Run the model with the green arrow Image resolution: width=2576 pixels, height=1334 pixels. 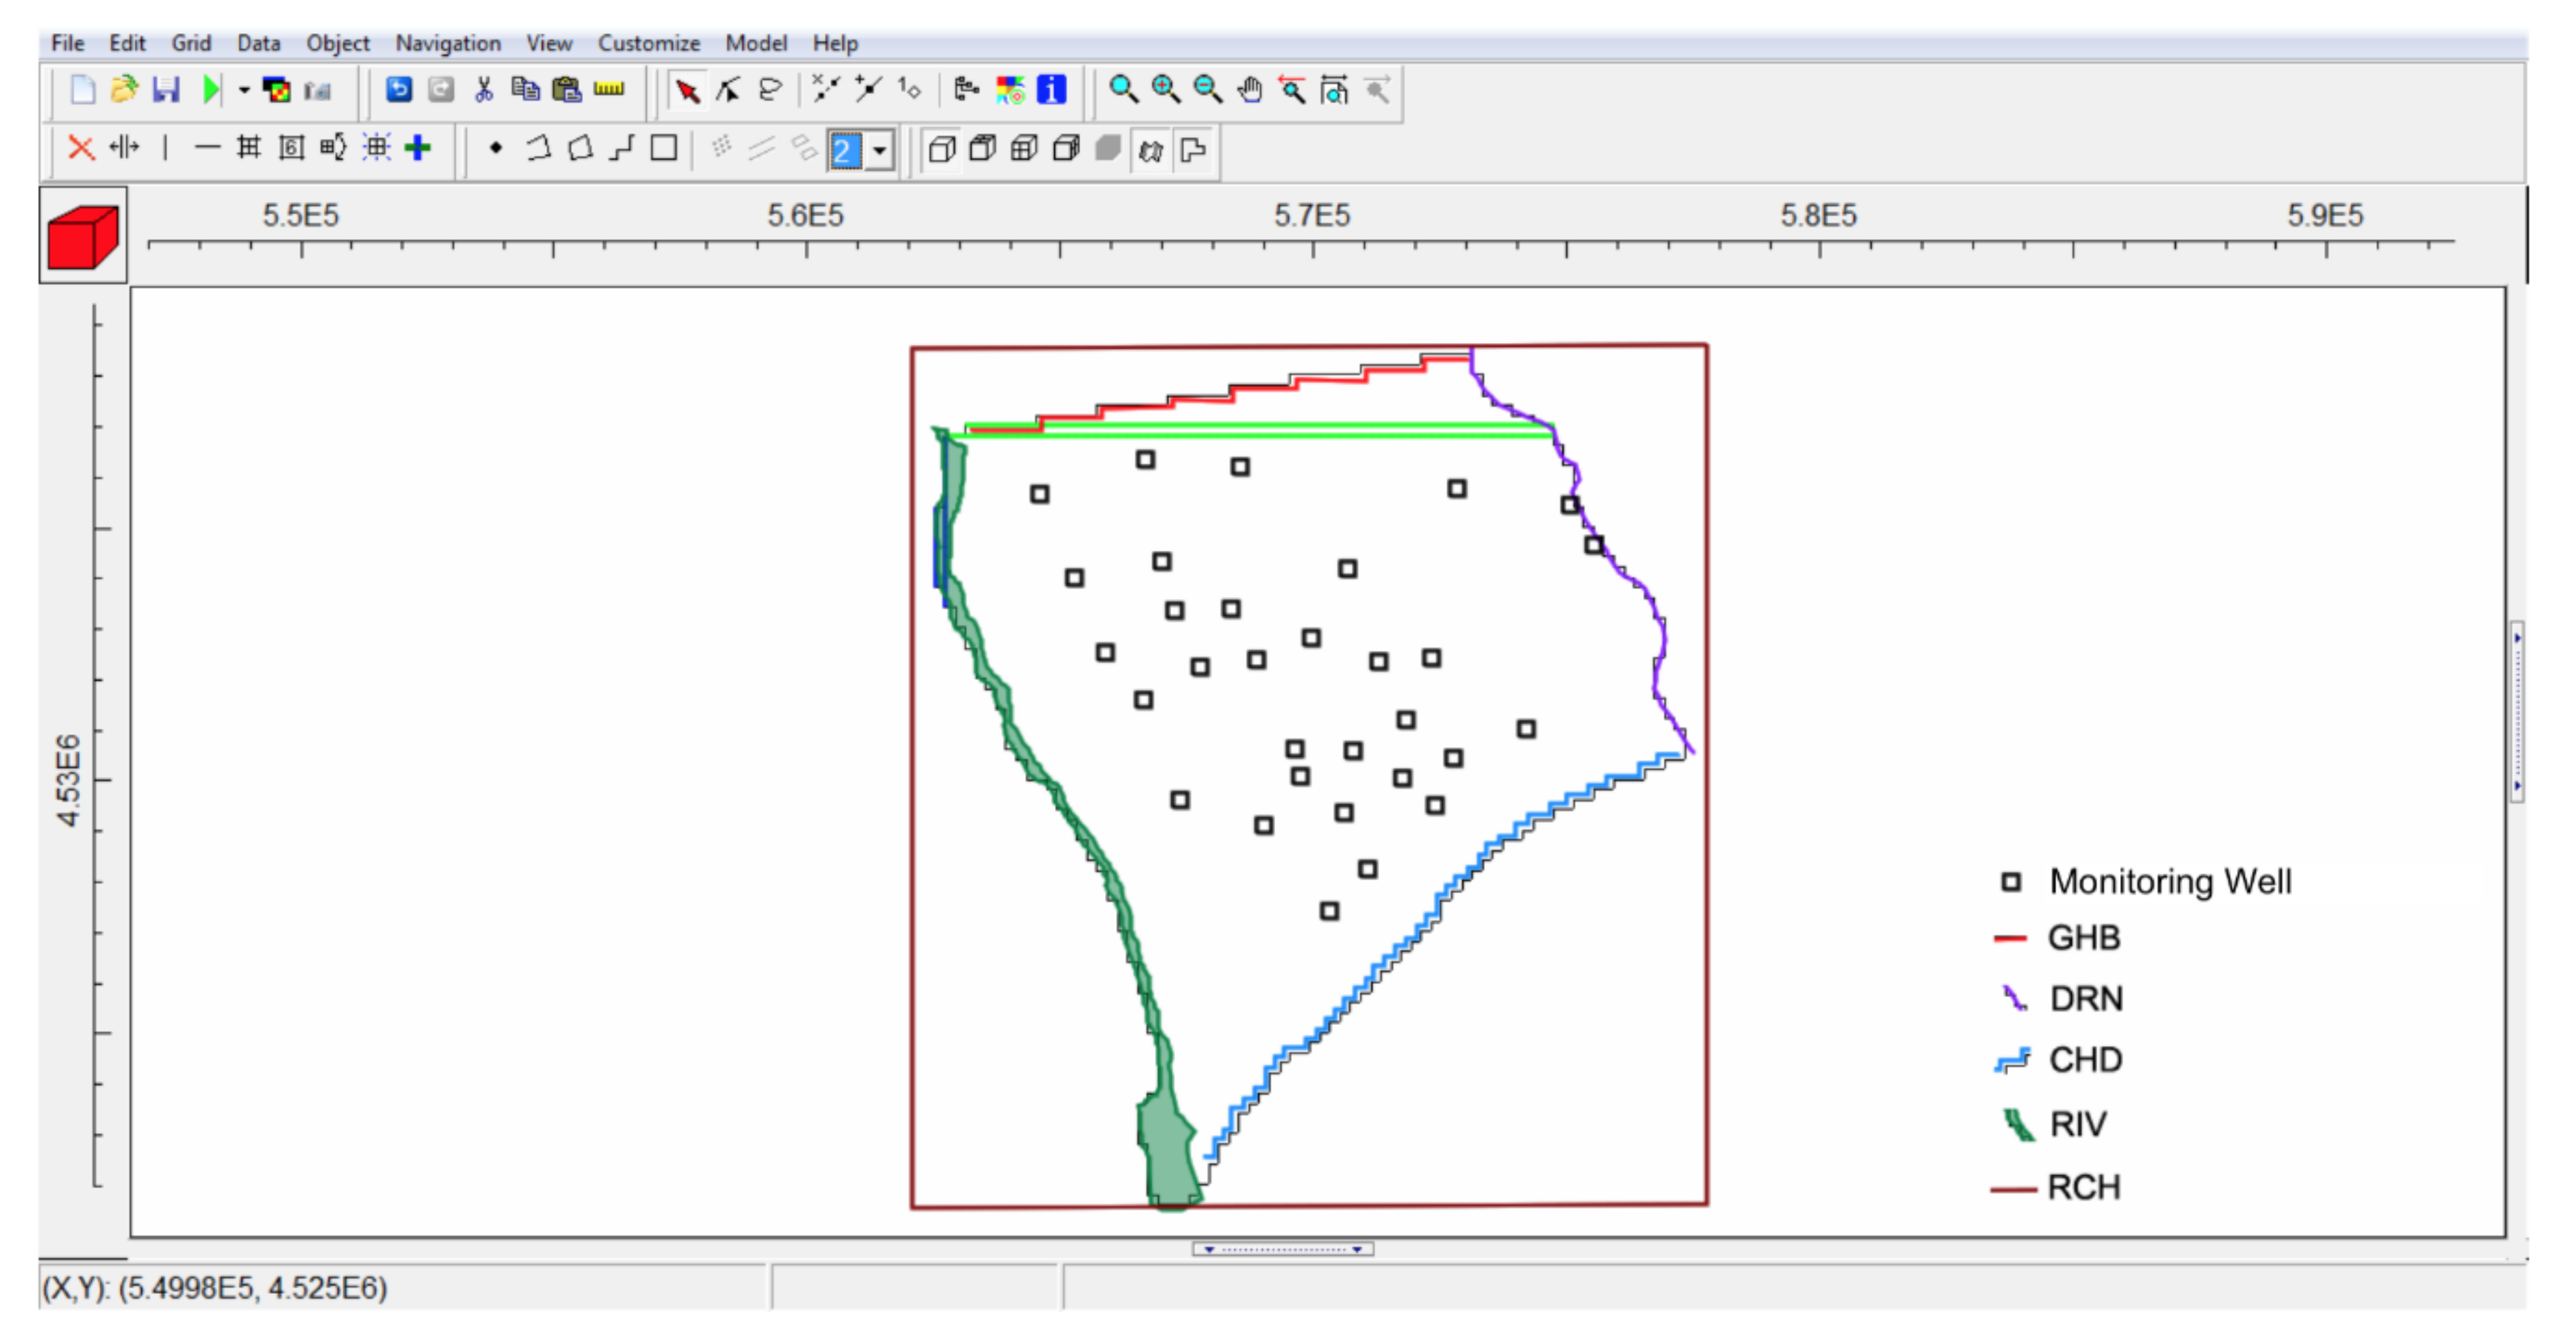(211, 90)
